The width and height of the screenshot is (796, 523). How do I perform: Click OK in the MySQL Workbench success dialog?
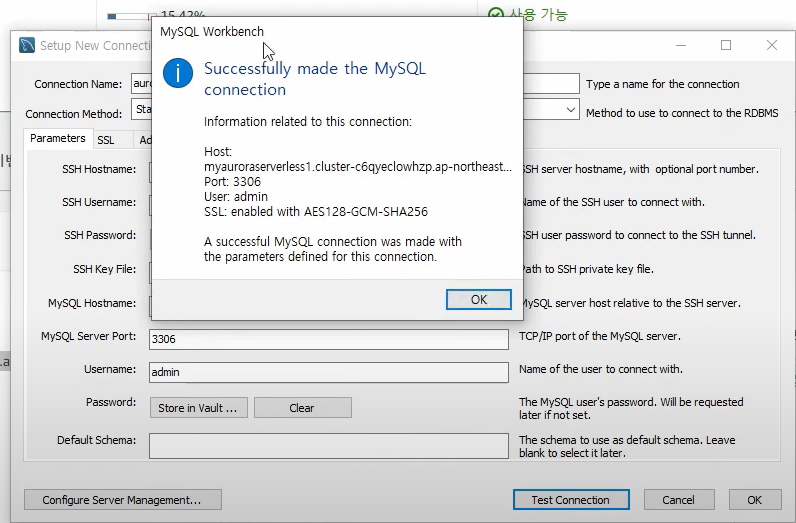coord(479,300)
